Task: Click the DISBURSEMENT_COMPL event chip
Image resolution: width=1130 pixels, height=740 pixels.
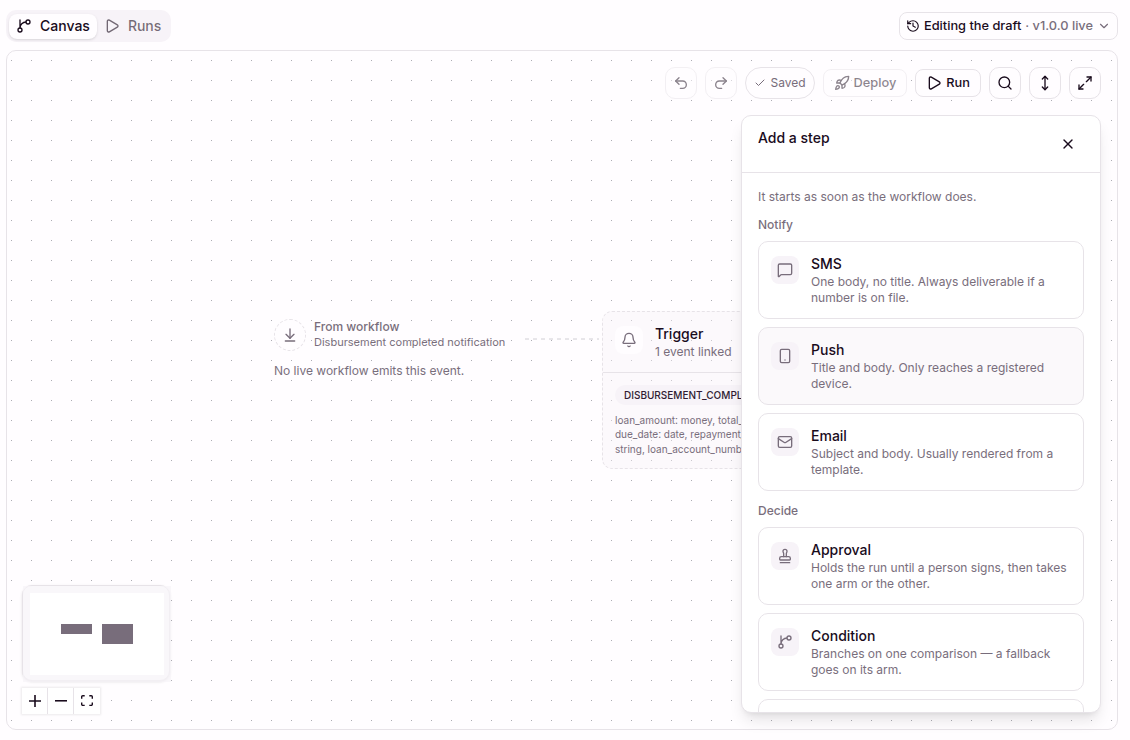Action: coord(678,395)
